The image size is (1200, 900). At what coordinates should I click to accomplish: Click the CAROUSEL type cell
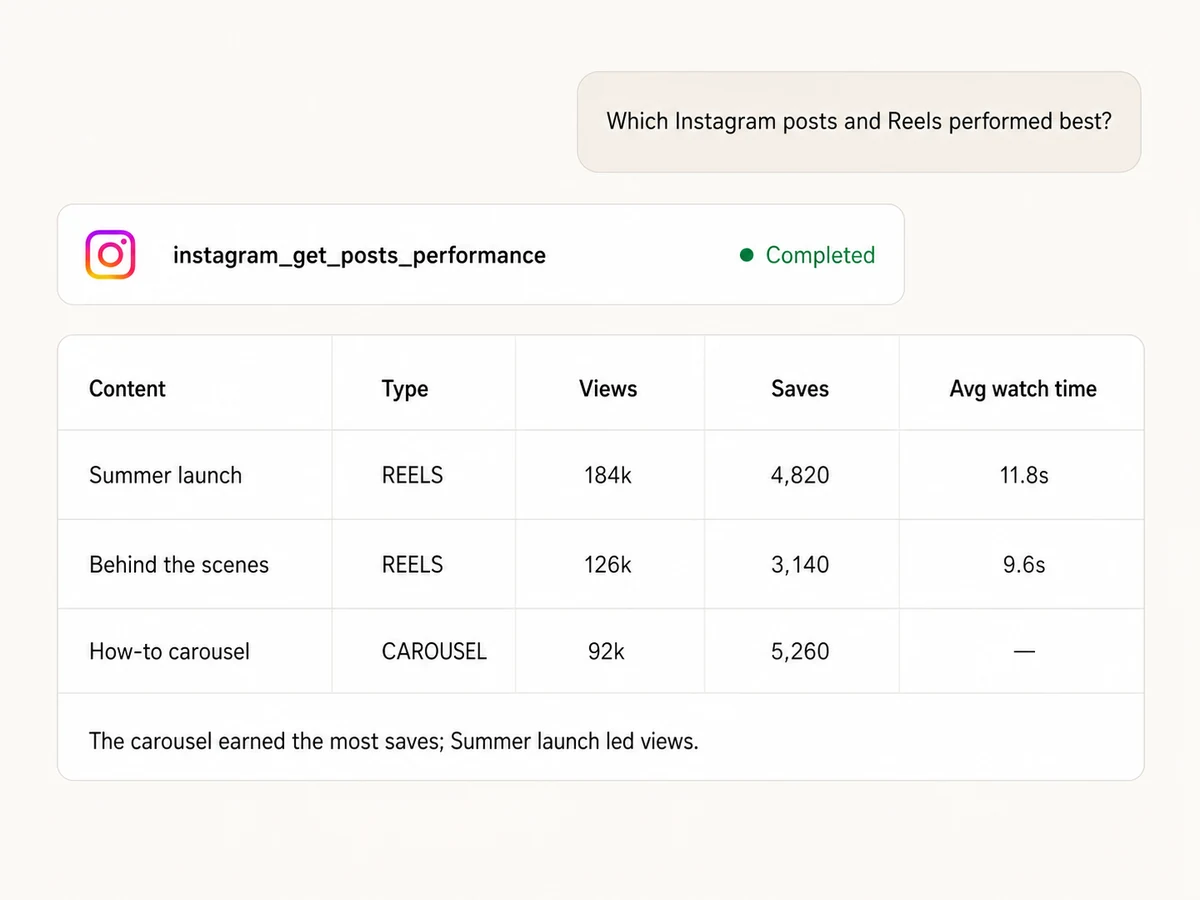tap(434, 652)
